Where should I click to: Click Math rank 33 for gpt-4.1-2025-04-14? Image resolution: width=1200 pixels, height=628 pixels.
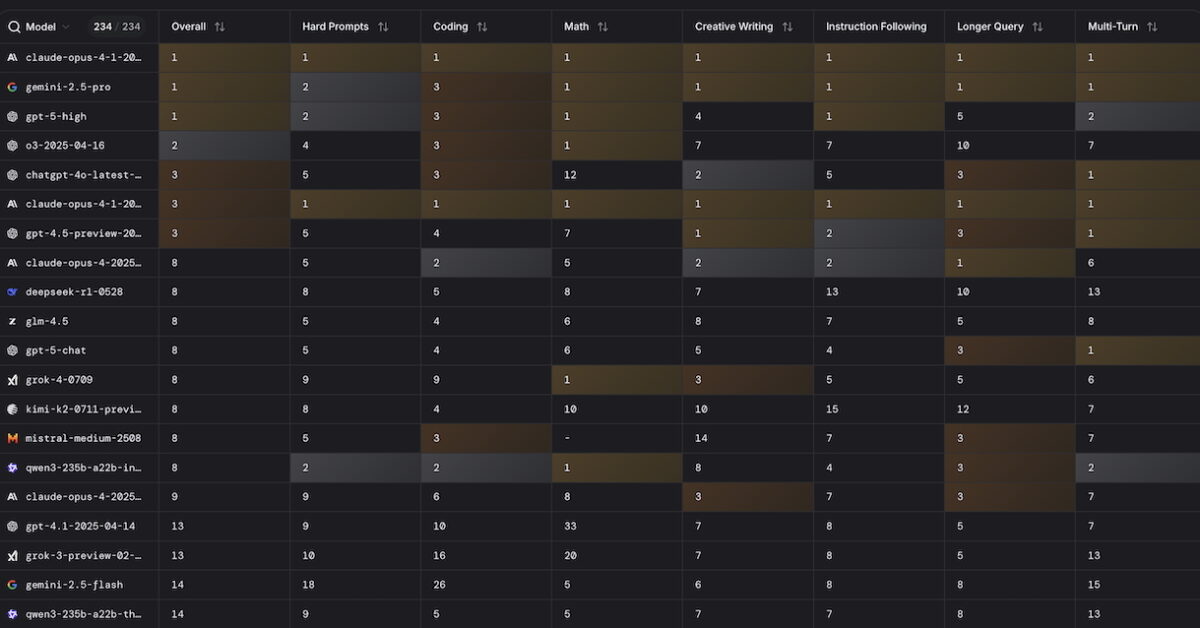[x=570, y=526]
